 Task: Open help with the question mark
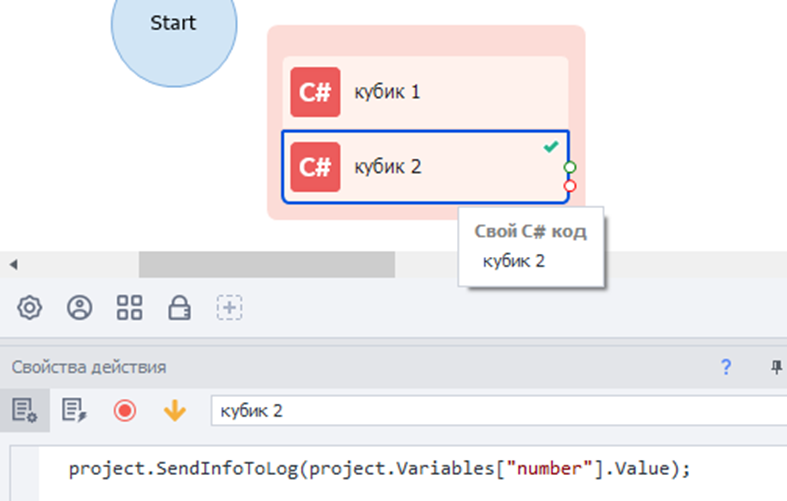coord(726,367)
